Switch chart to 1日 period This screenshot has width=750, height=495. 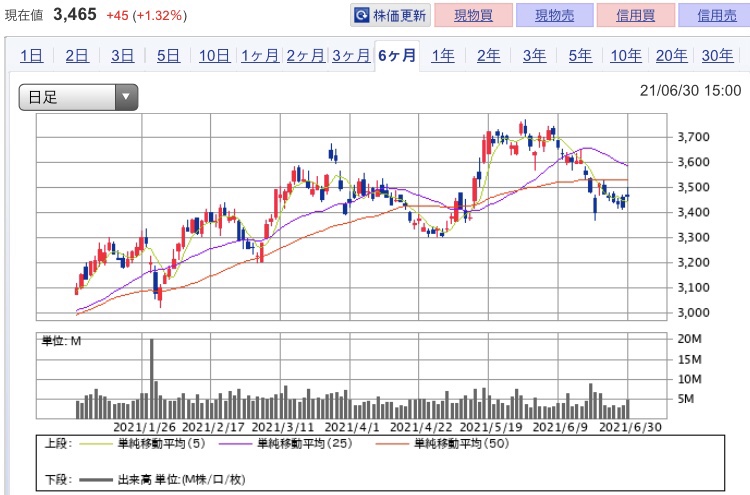click(x=32, y=56)
